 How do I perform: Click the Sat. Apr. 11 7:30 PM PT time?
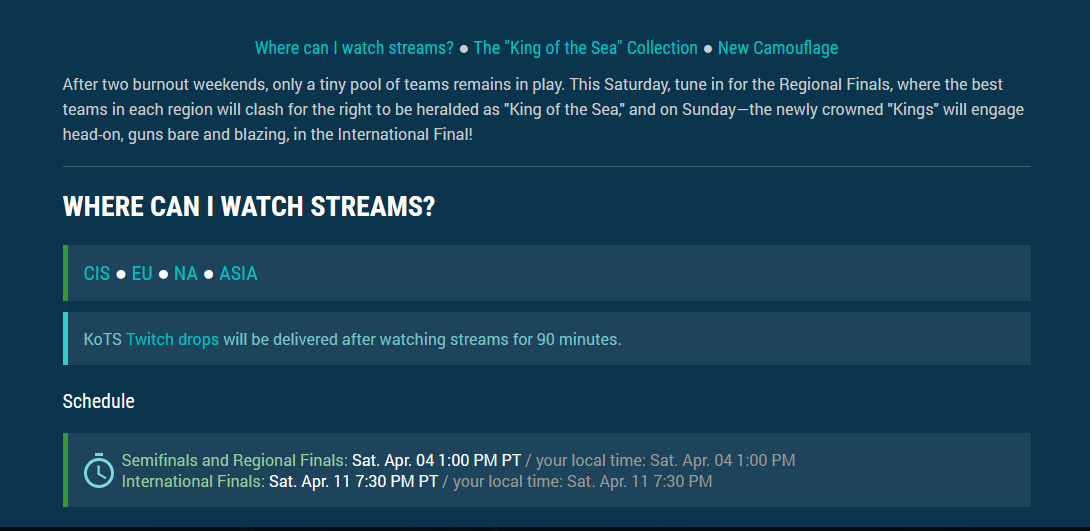(x=353, y=481)
